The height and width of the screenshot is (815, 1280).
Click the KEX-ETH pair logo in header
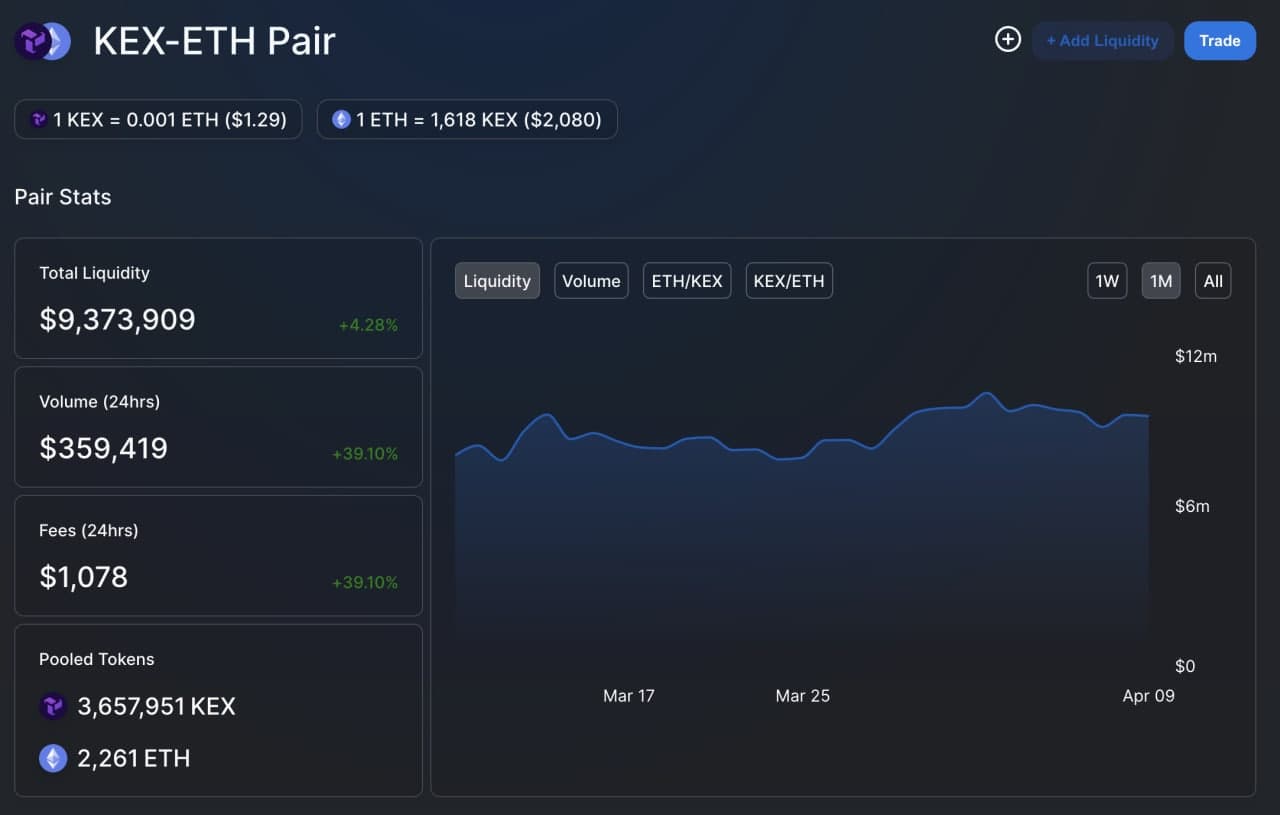tap(42, 41)
